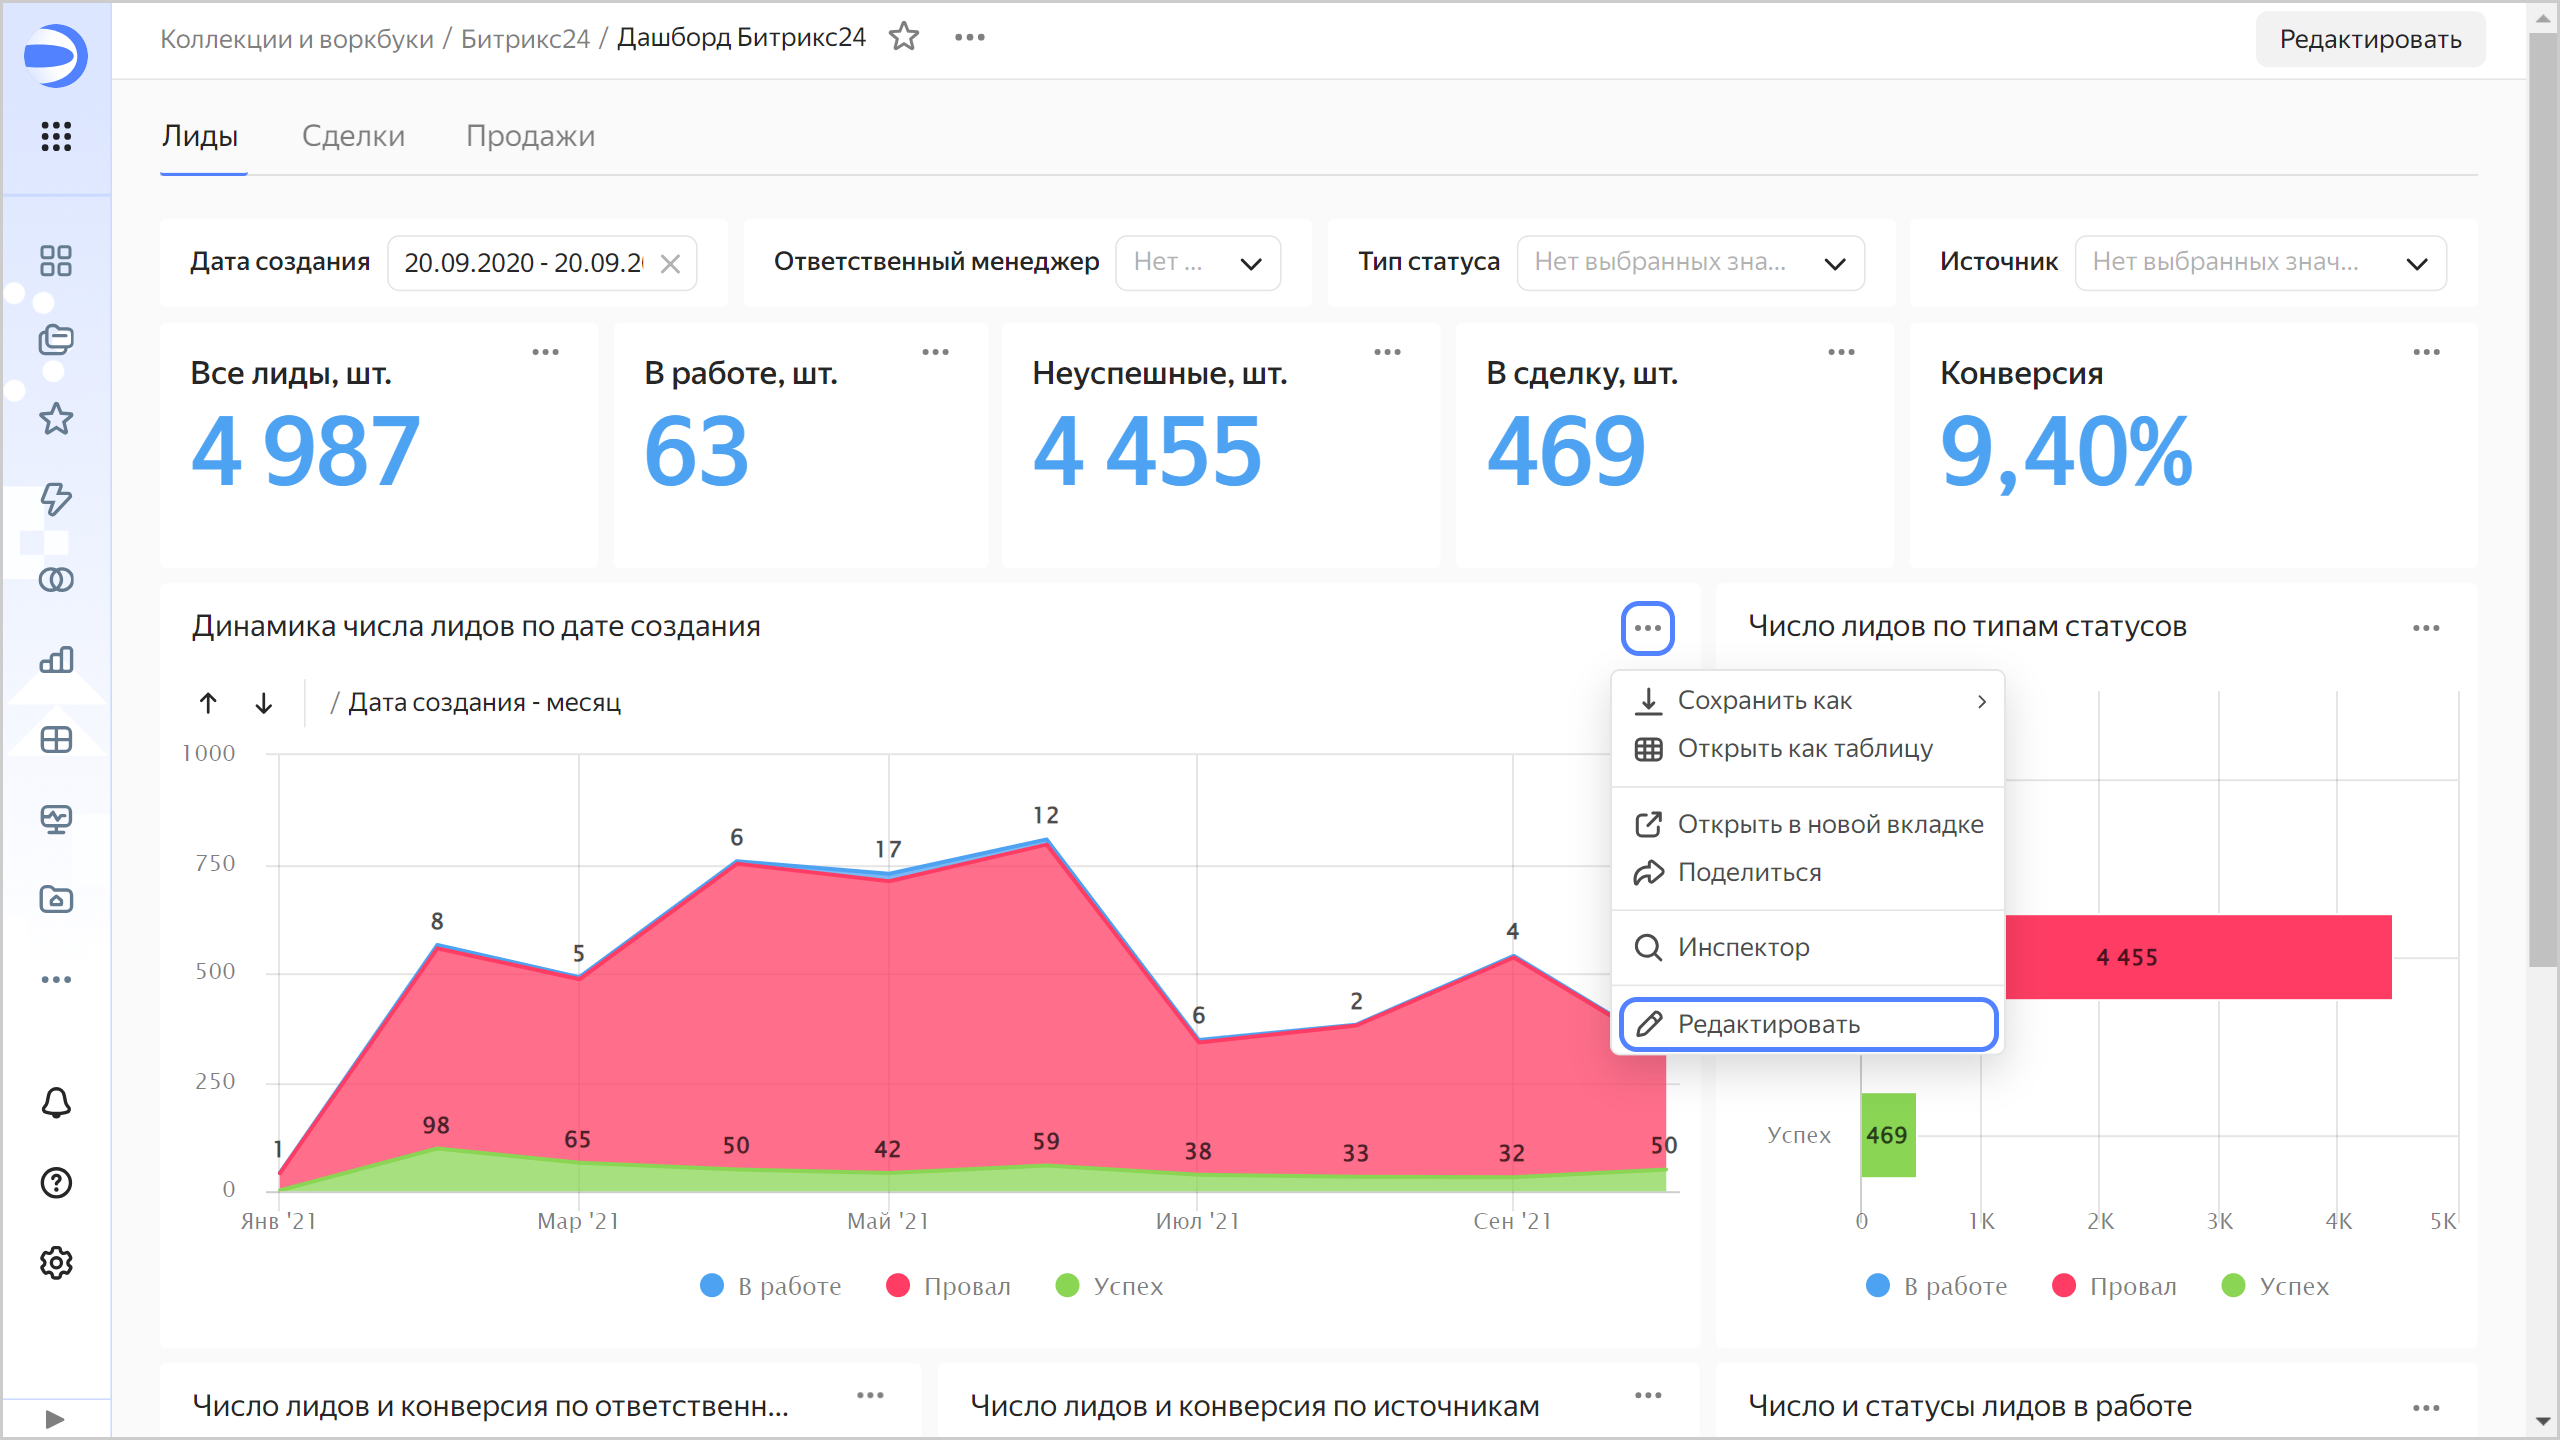This screenshot has height=1440, width=2560.
Task: Click ascending sort arrow on chart
Action: pos(208,703)
